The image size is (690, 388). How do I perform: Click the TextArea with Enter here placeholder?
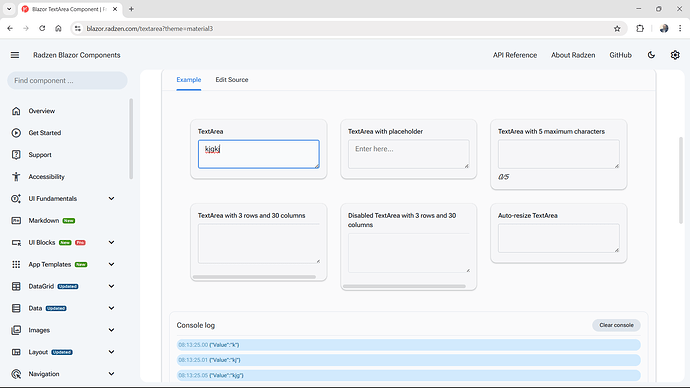pyautogui.click(x=408, y=154)
